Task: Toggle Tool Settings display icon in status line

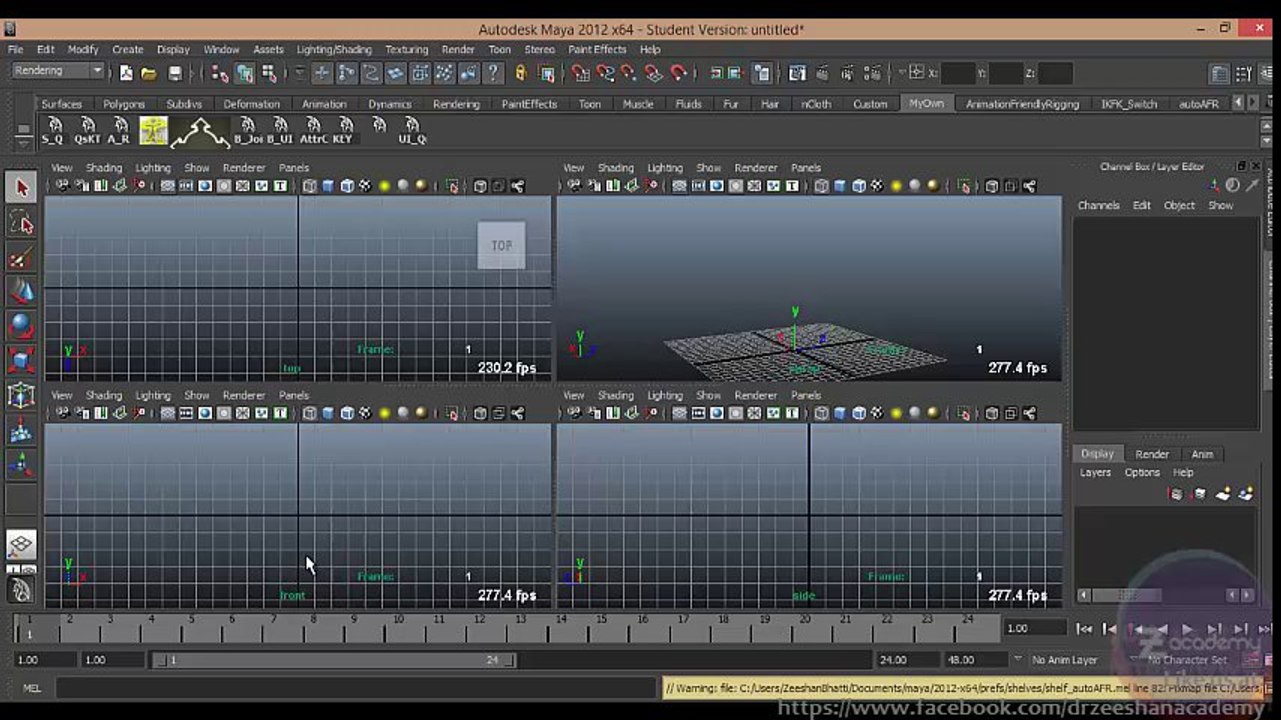Action: [1243, 73]
